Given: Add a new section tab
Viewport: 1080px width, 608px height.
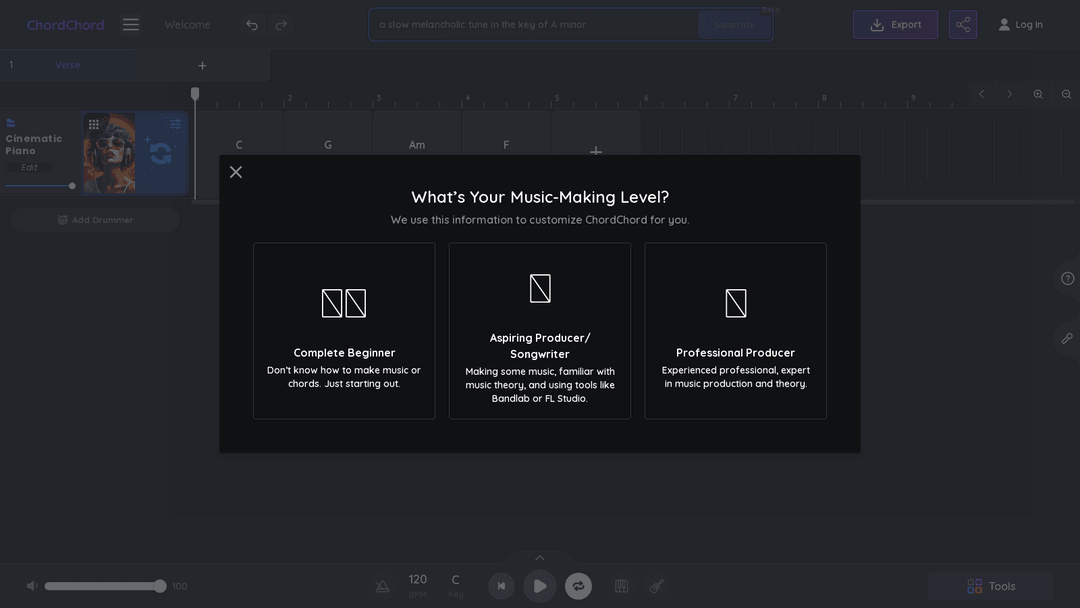Looking at the screenshot, I should point(202,66).
